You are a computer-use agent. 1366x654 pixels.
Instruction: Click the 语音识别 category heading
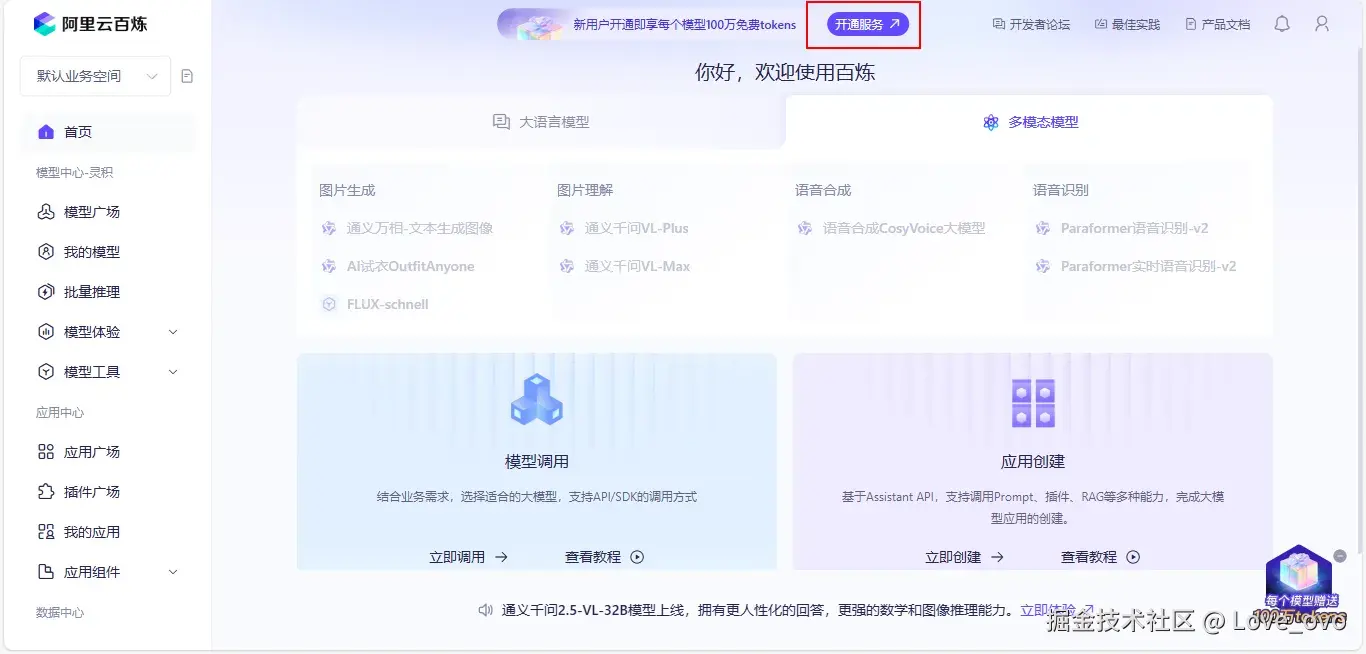pos(1061,190)
